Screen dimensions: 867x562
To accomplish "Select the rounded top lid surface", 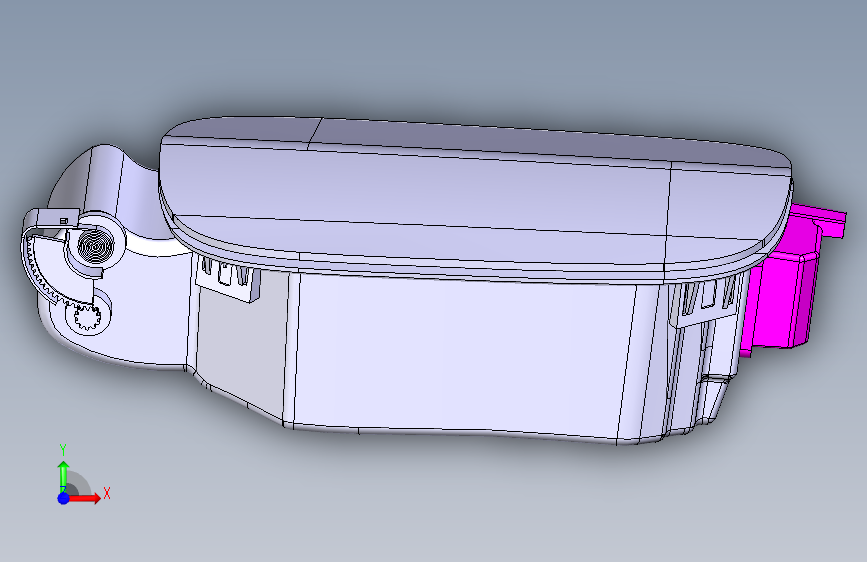I will [x=476, y=196].
